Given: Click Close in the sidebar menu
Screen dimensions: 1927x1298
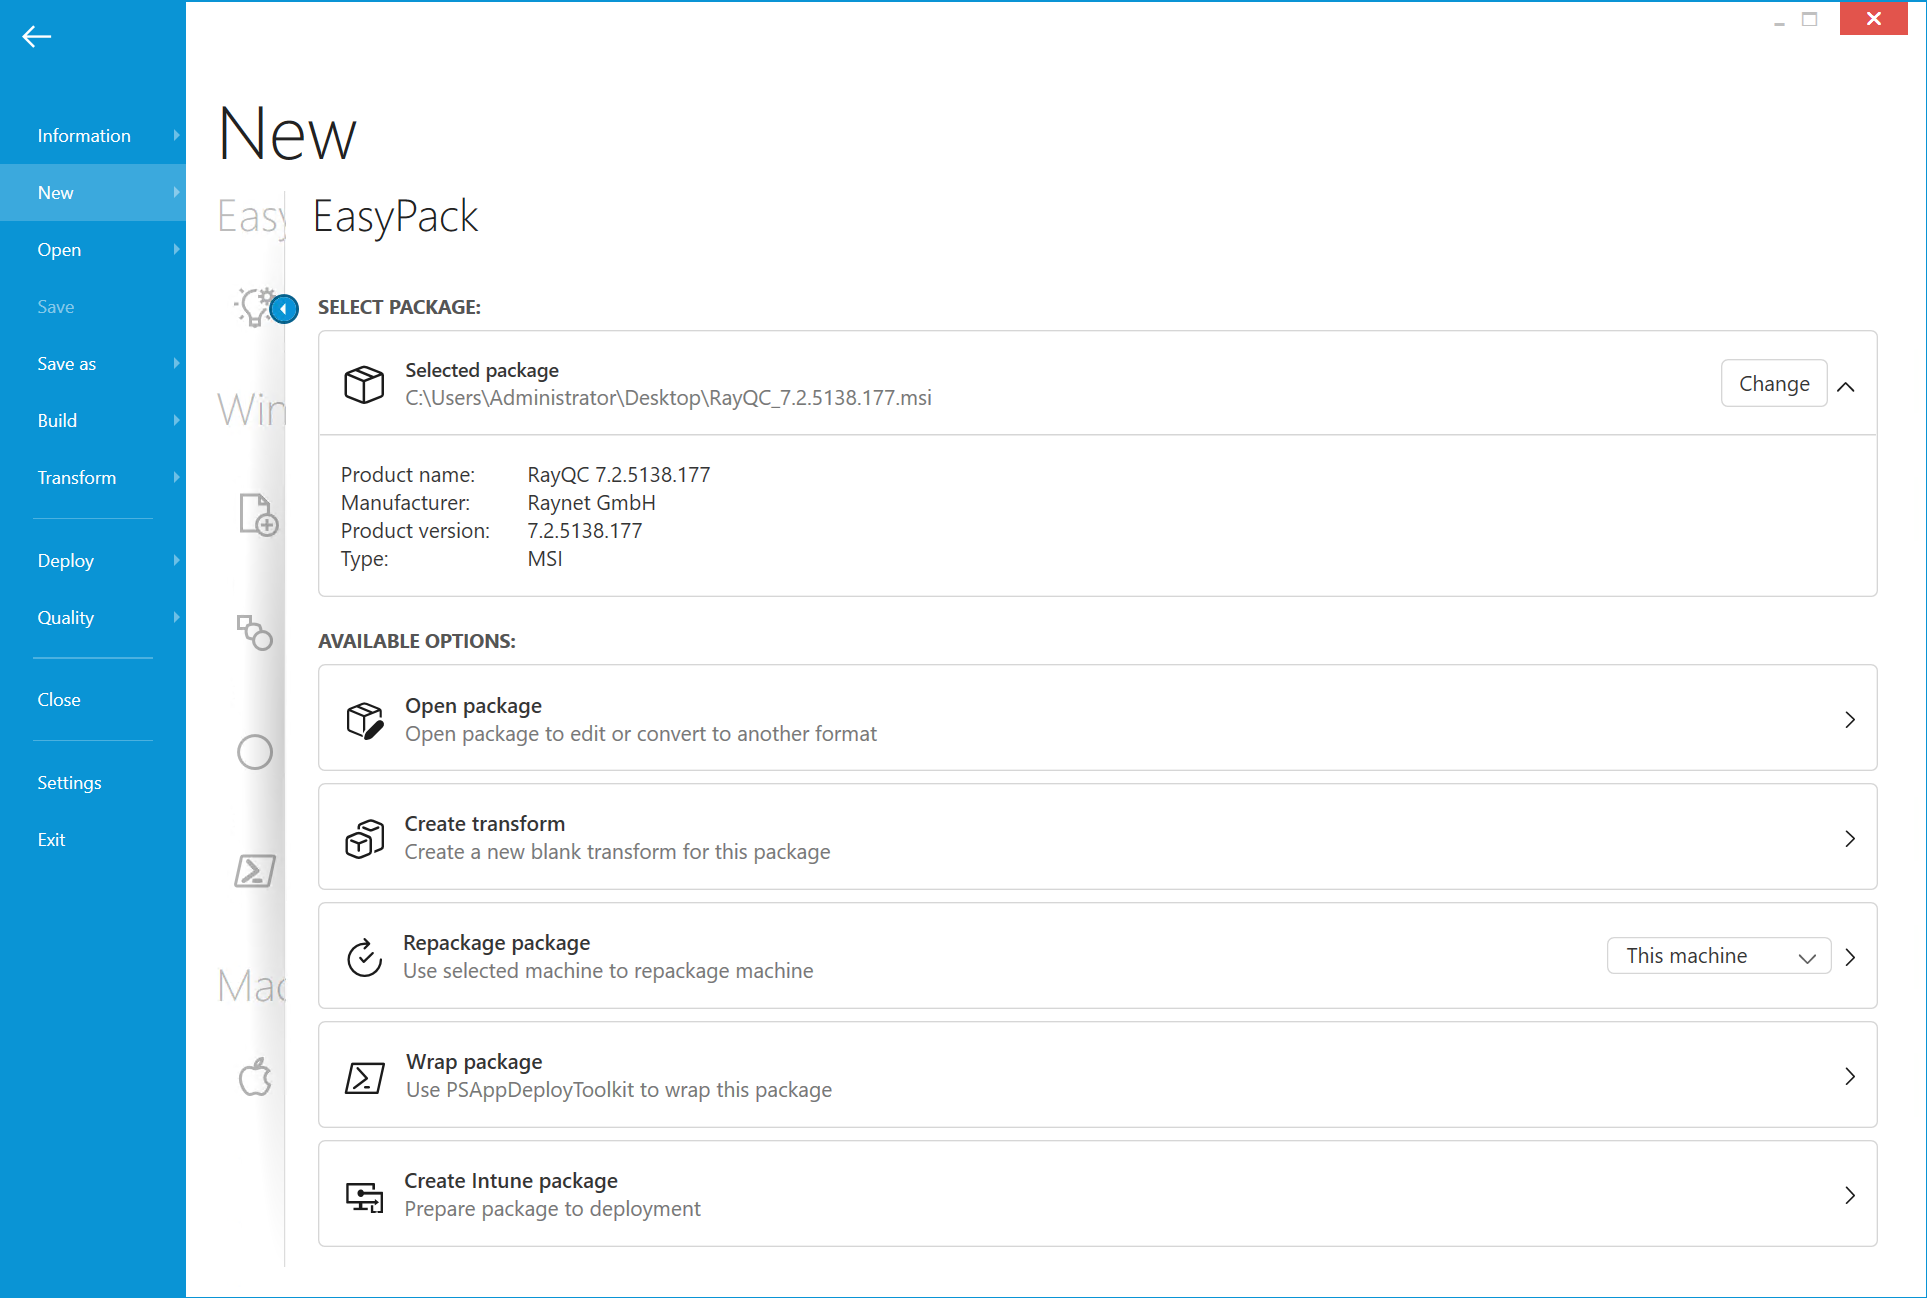Looking at the screenshot, I should point(93,700).
